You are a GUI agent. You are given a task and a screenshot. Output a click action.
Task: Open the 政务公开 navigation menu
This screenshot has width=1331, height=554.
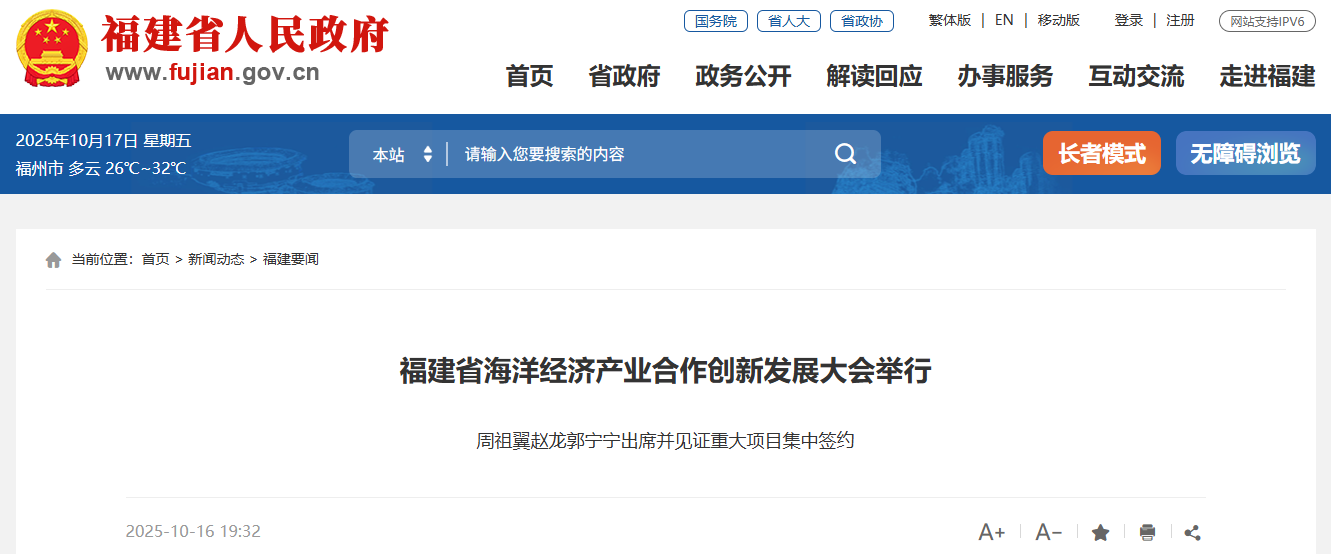743,75
